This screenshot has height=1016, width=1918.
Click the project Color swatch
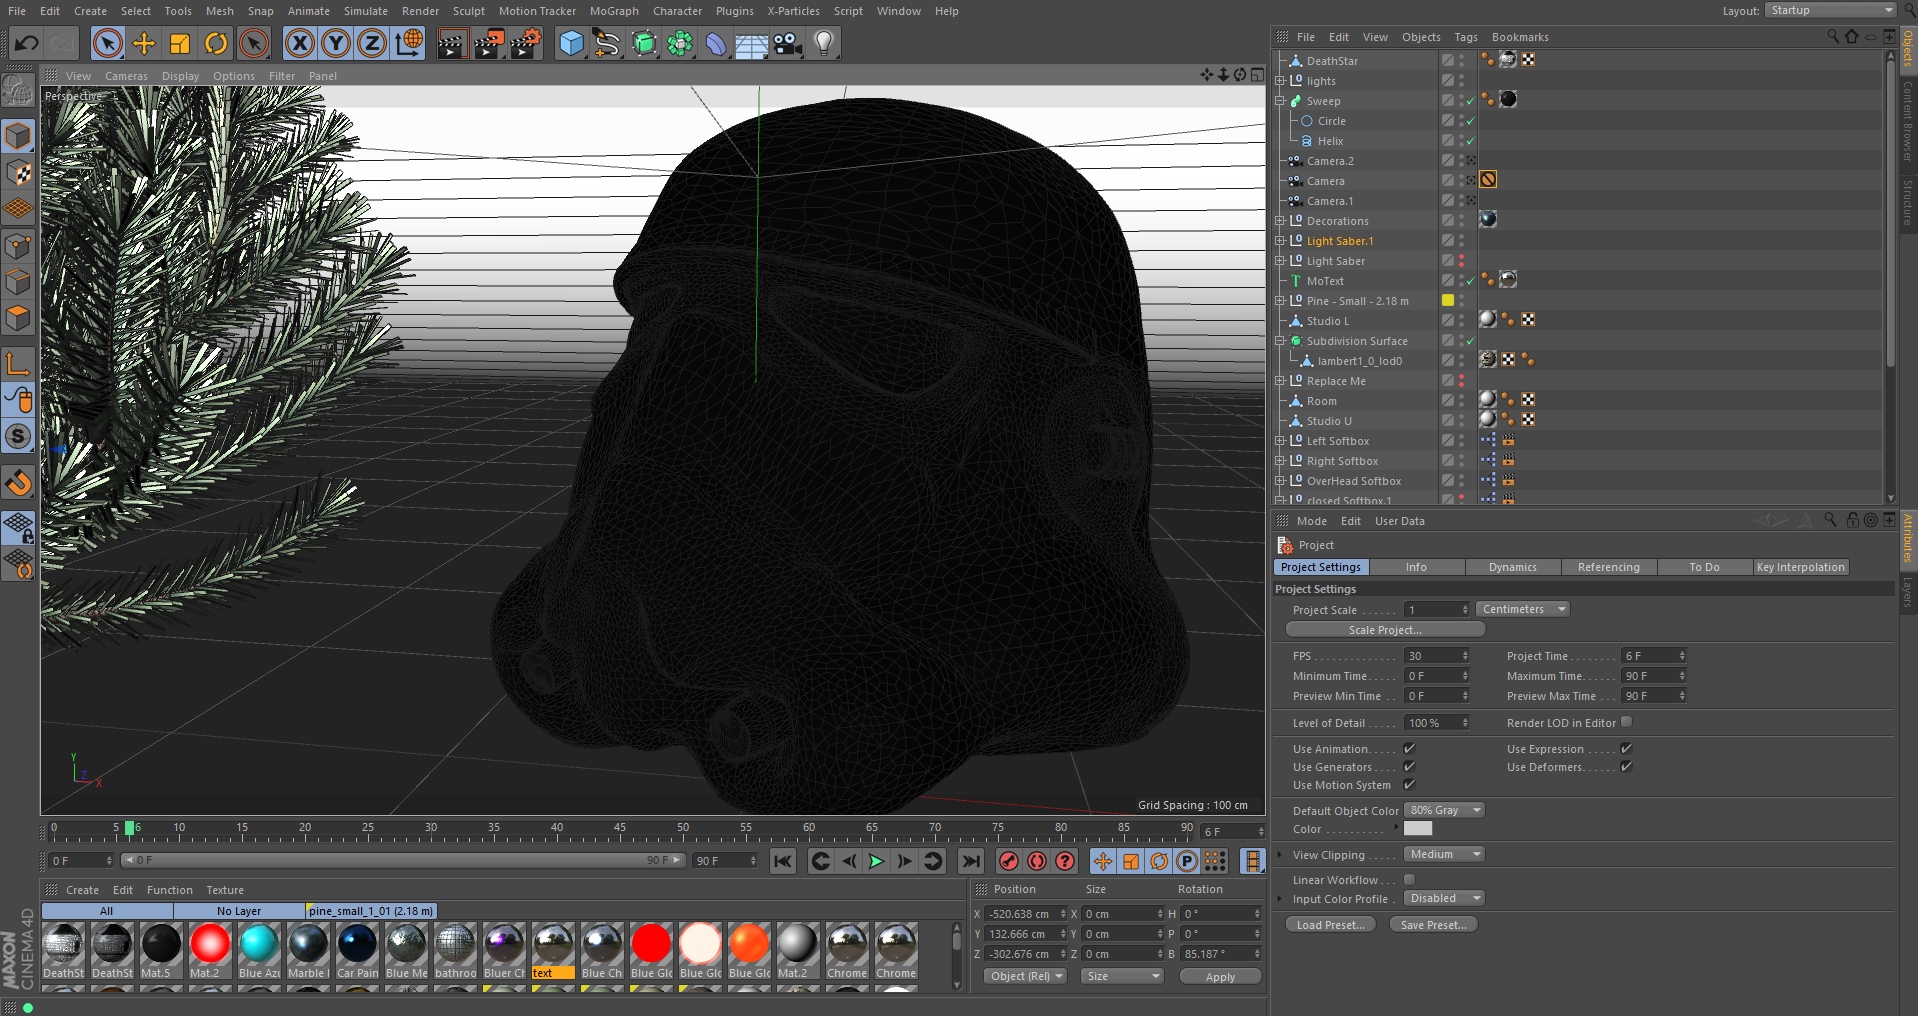pos(1418,828)
